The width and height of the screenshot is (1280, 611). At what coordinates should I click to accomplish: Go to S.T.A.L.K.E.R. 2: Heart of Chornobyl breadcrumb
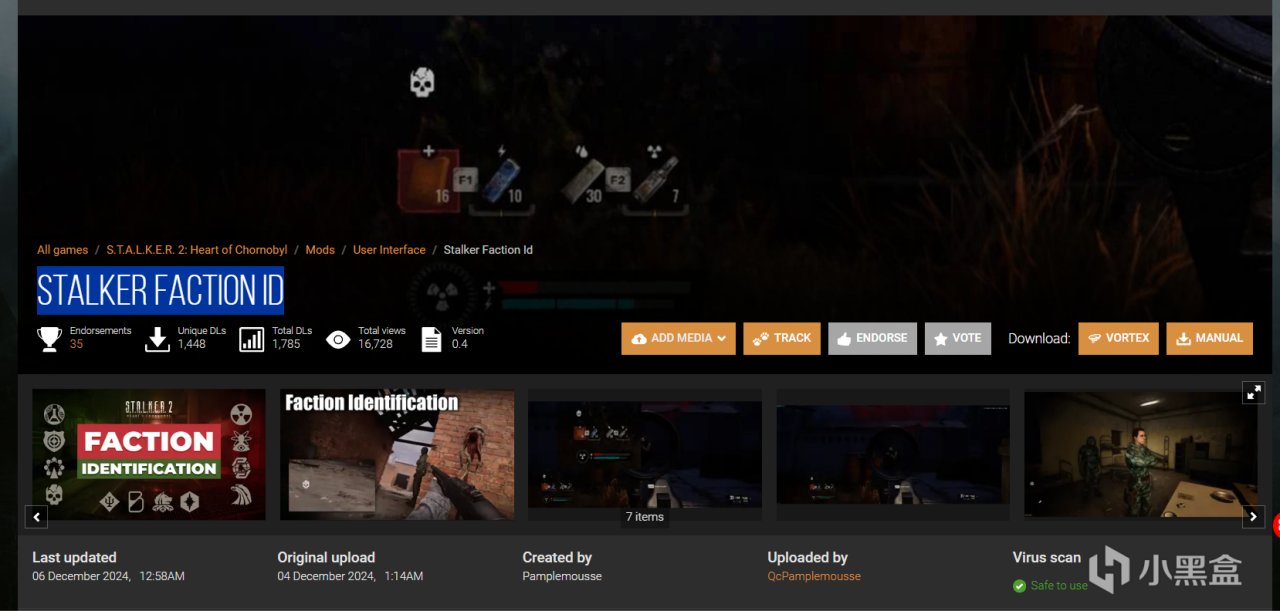(197, 250)
